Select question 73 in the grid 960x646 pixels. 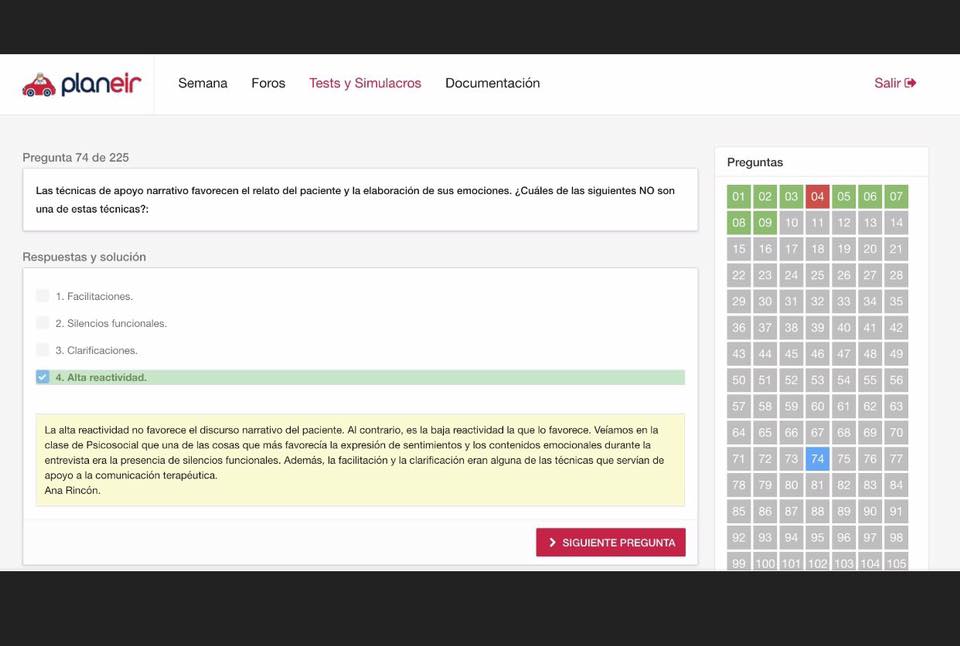tap(791, 459)
